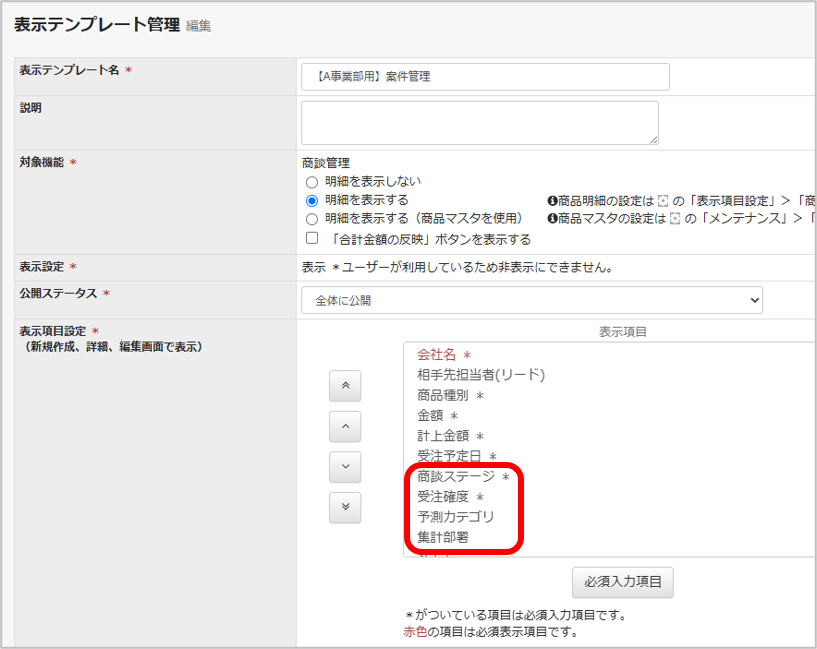Click the settings icon after 商品マスタの設定は

[x=675, y=218]
